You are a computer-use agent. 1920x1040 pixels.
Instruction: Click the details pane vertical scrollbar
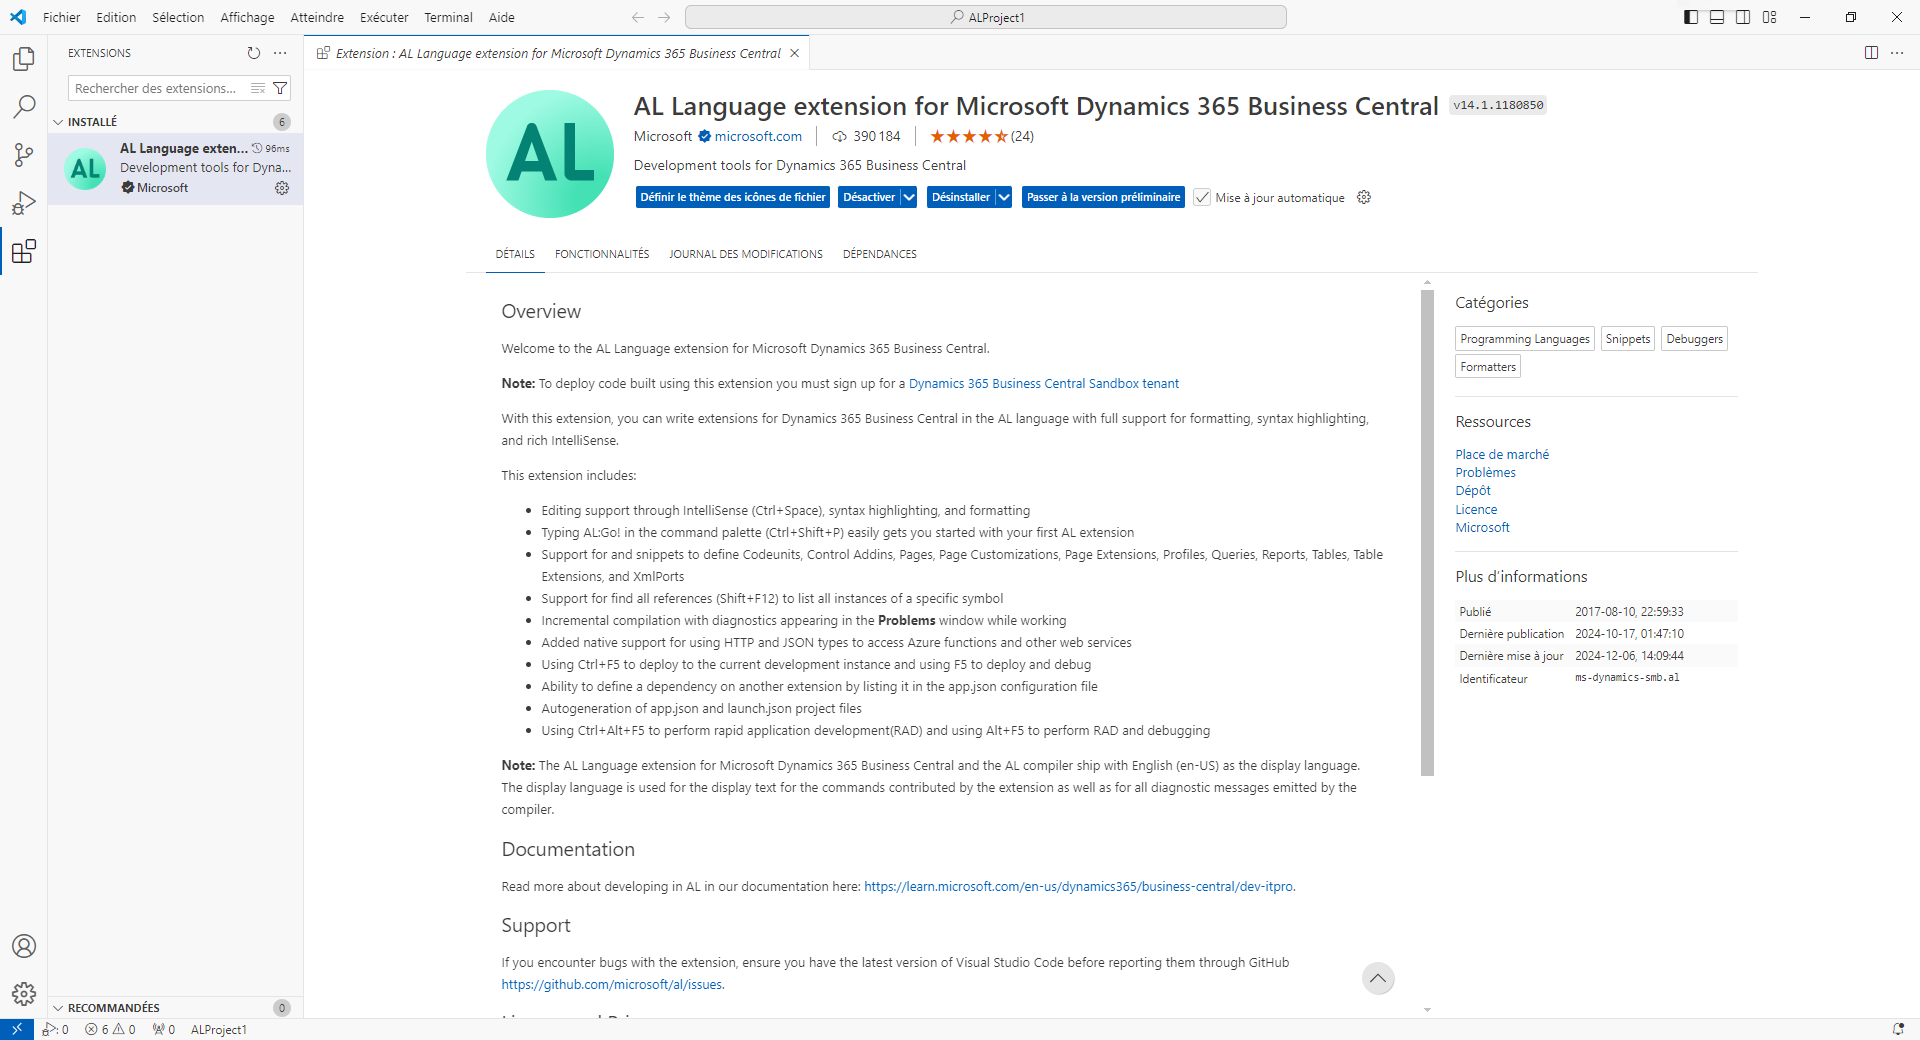(x=1427, y=533)
